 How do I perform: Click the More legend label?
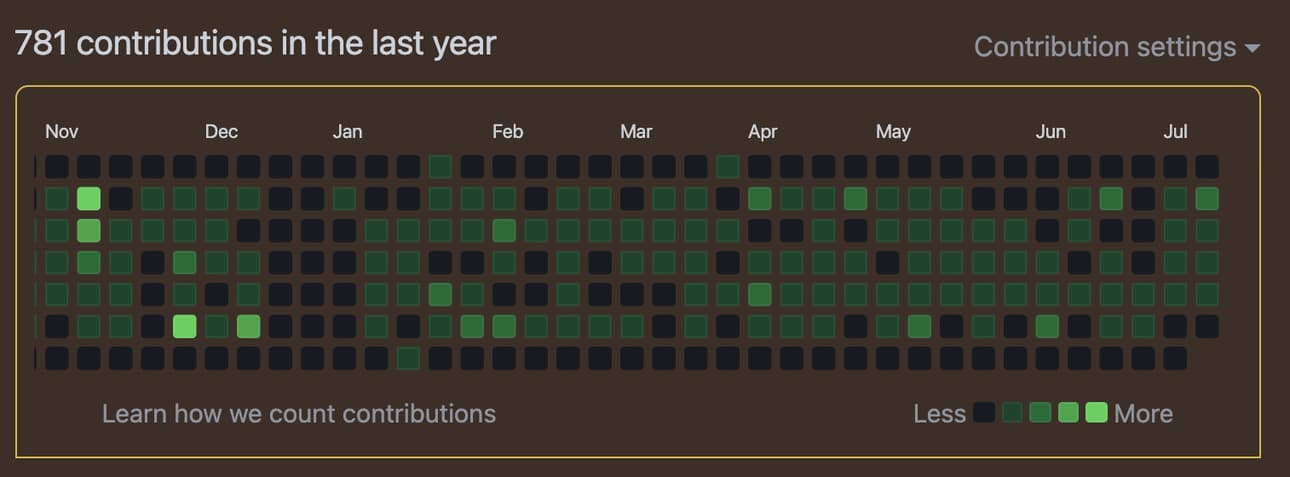coord(1143,413)
